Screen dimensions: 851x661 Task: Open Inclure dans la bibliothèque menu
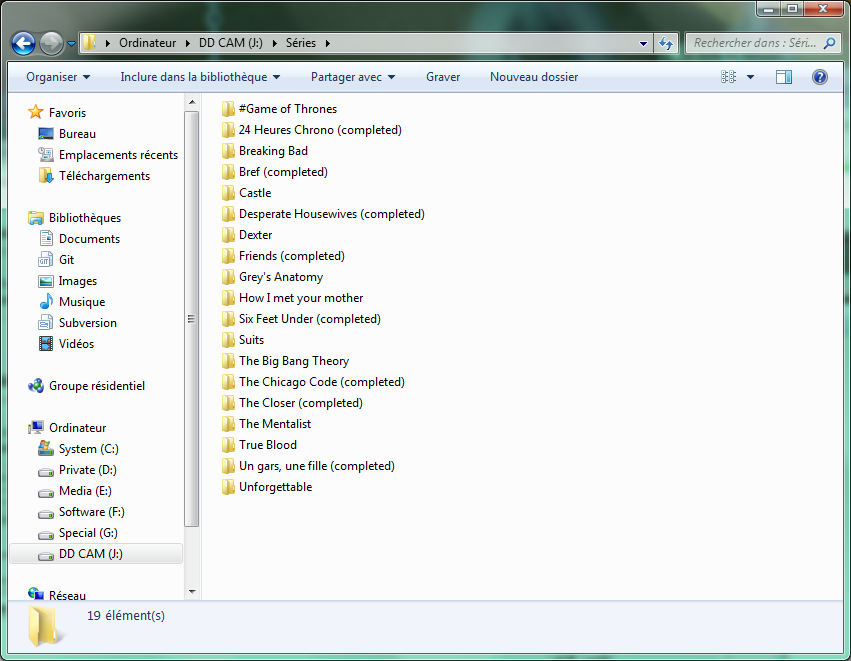[x=200, y=77]
